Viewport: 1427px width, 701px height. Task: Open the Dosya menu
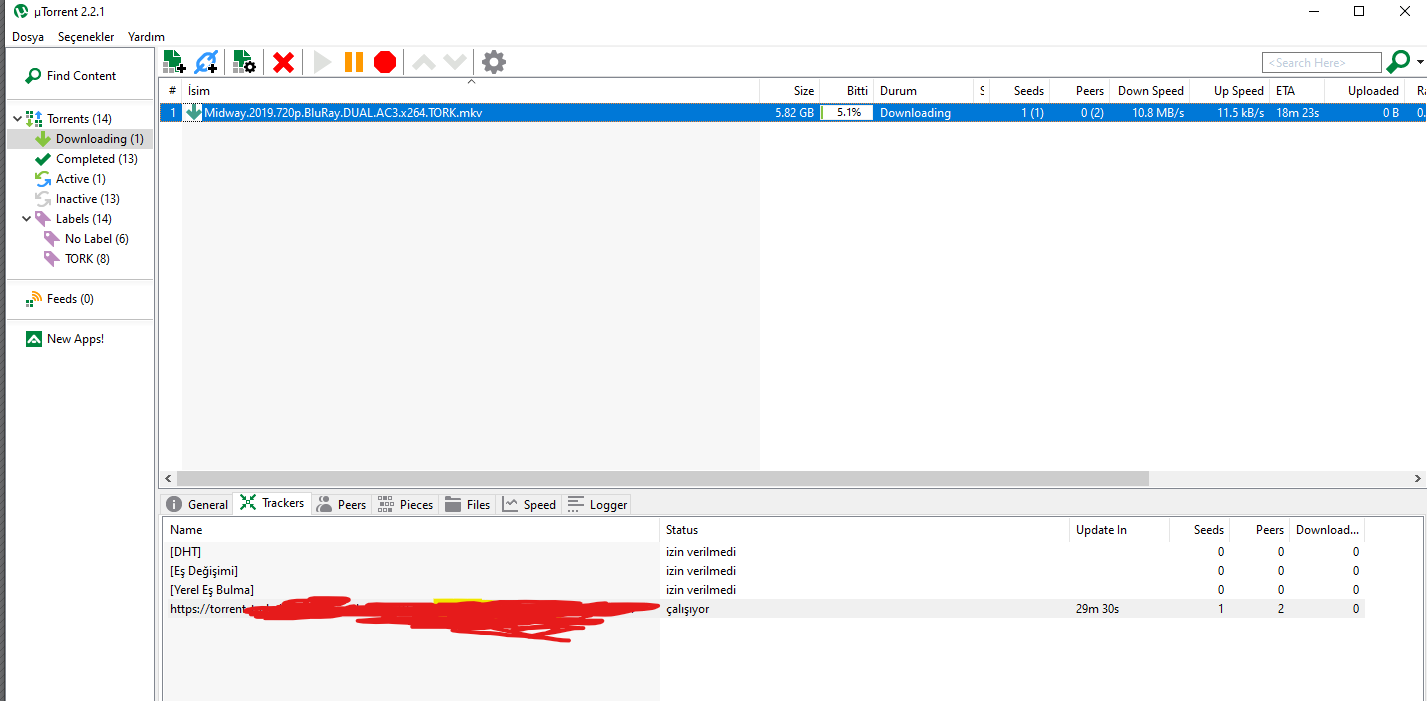coord(28,37)
